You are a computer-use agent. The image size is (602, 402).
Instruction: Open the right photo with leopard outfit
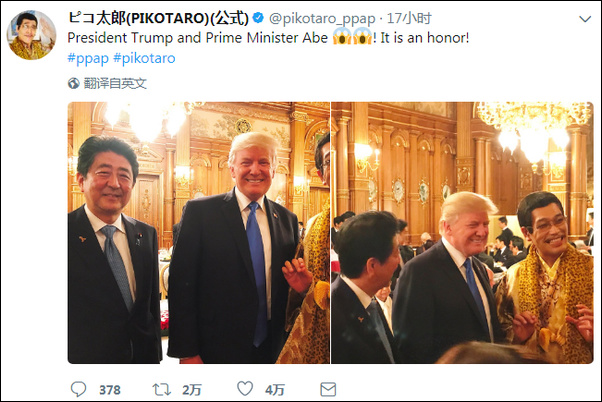[x=462, y=233]
